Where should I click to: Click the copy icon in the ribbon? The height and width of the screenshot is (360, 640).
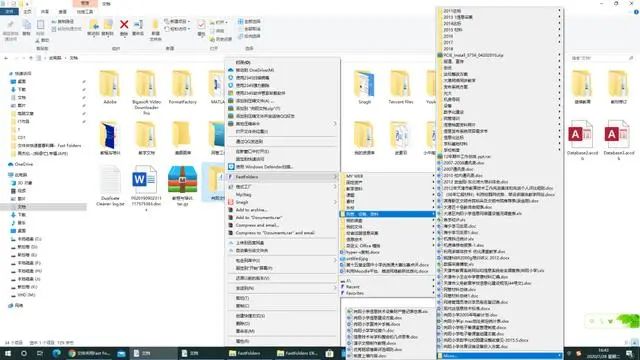tap(26, 25)
